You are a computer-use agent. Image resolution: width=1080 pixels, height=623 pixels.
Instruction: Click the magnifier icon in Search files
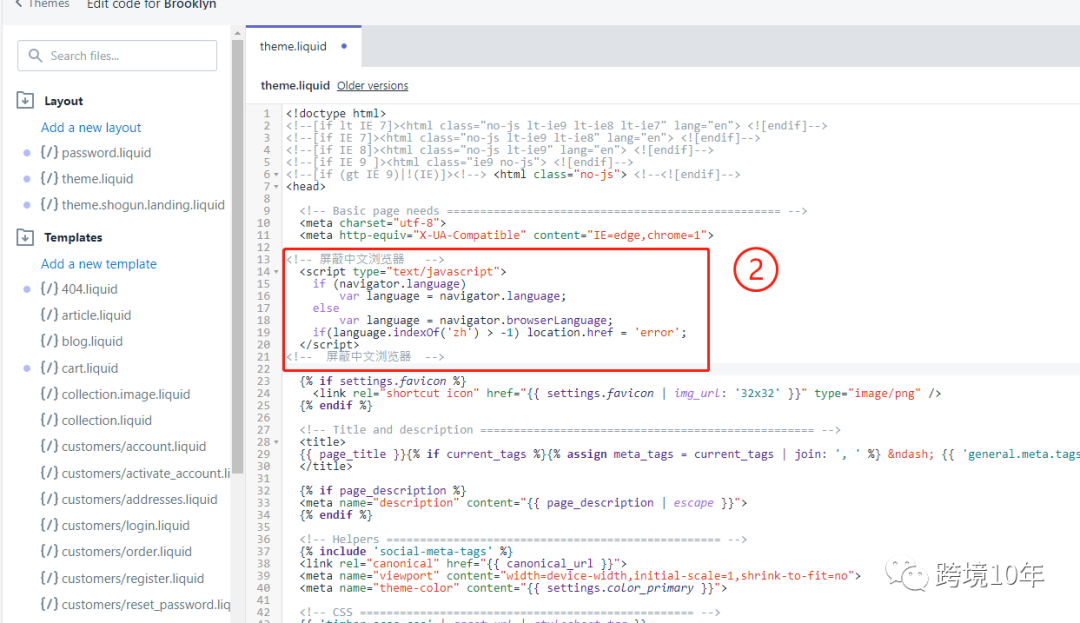click(35, 56)
